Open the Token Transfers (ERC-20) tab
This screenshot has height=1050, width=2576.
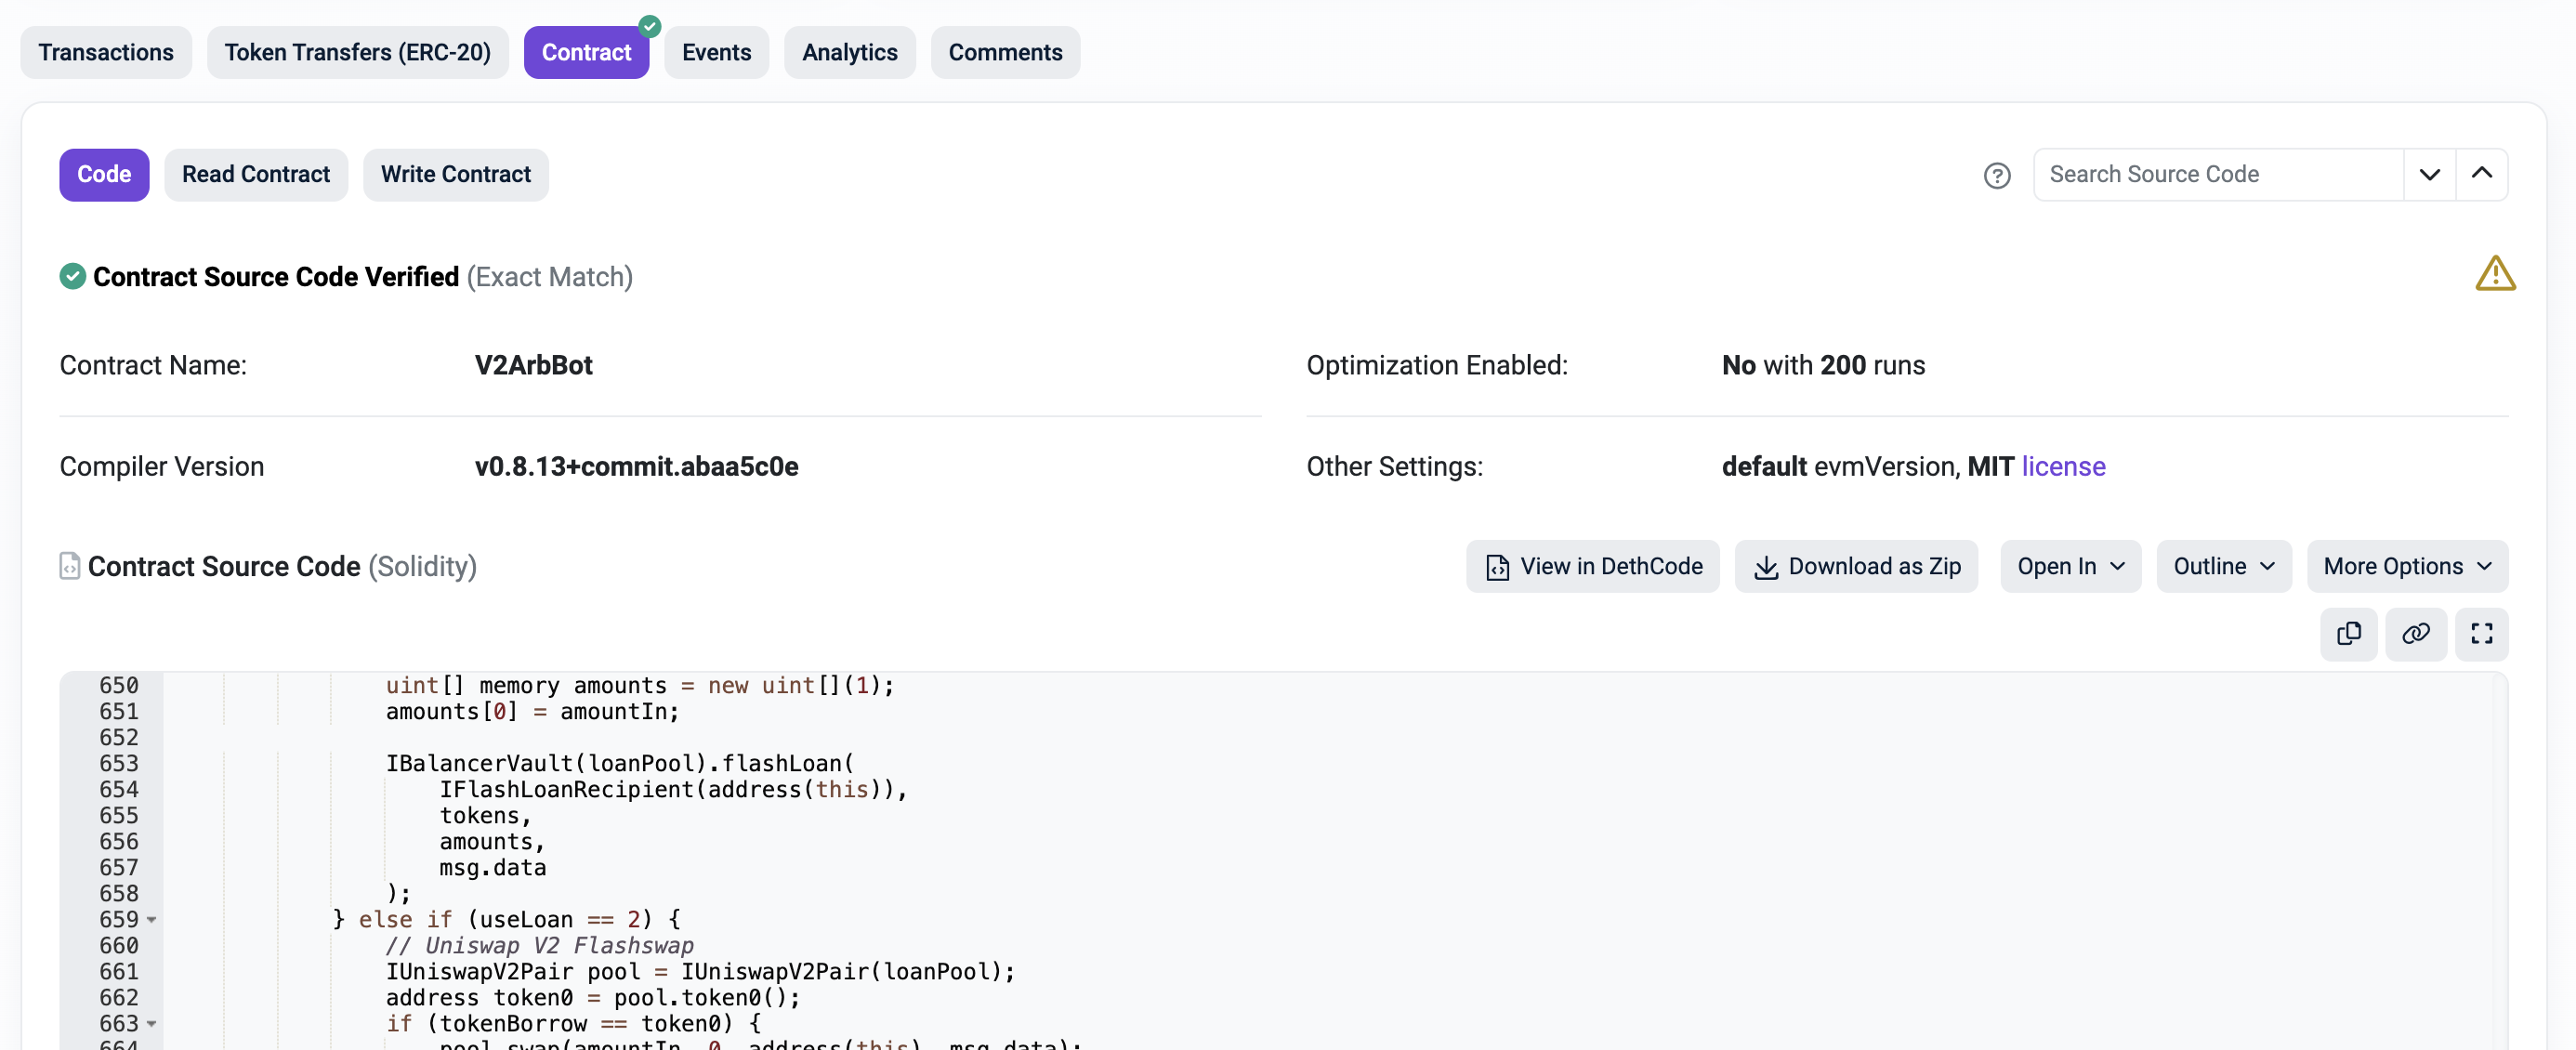(357, 52)
